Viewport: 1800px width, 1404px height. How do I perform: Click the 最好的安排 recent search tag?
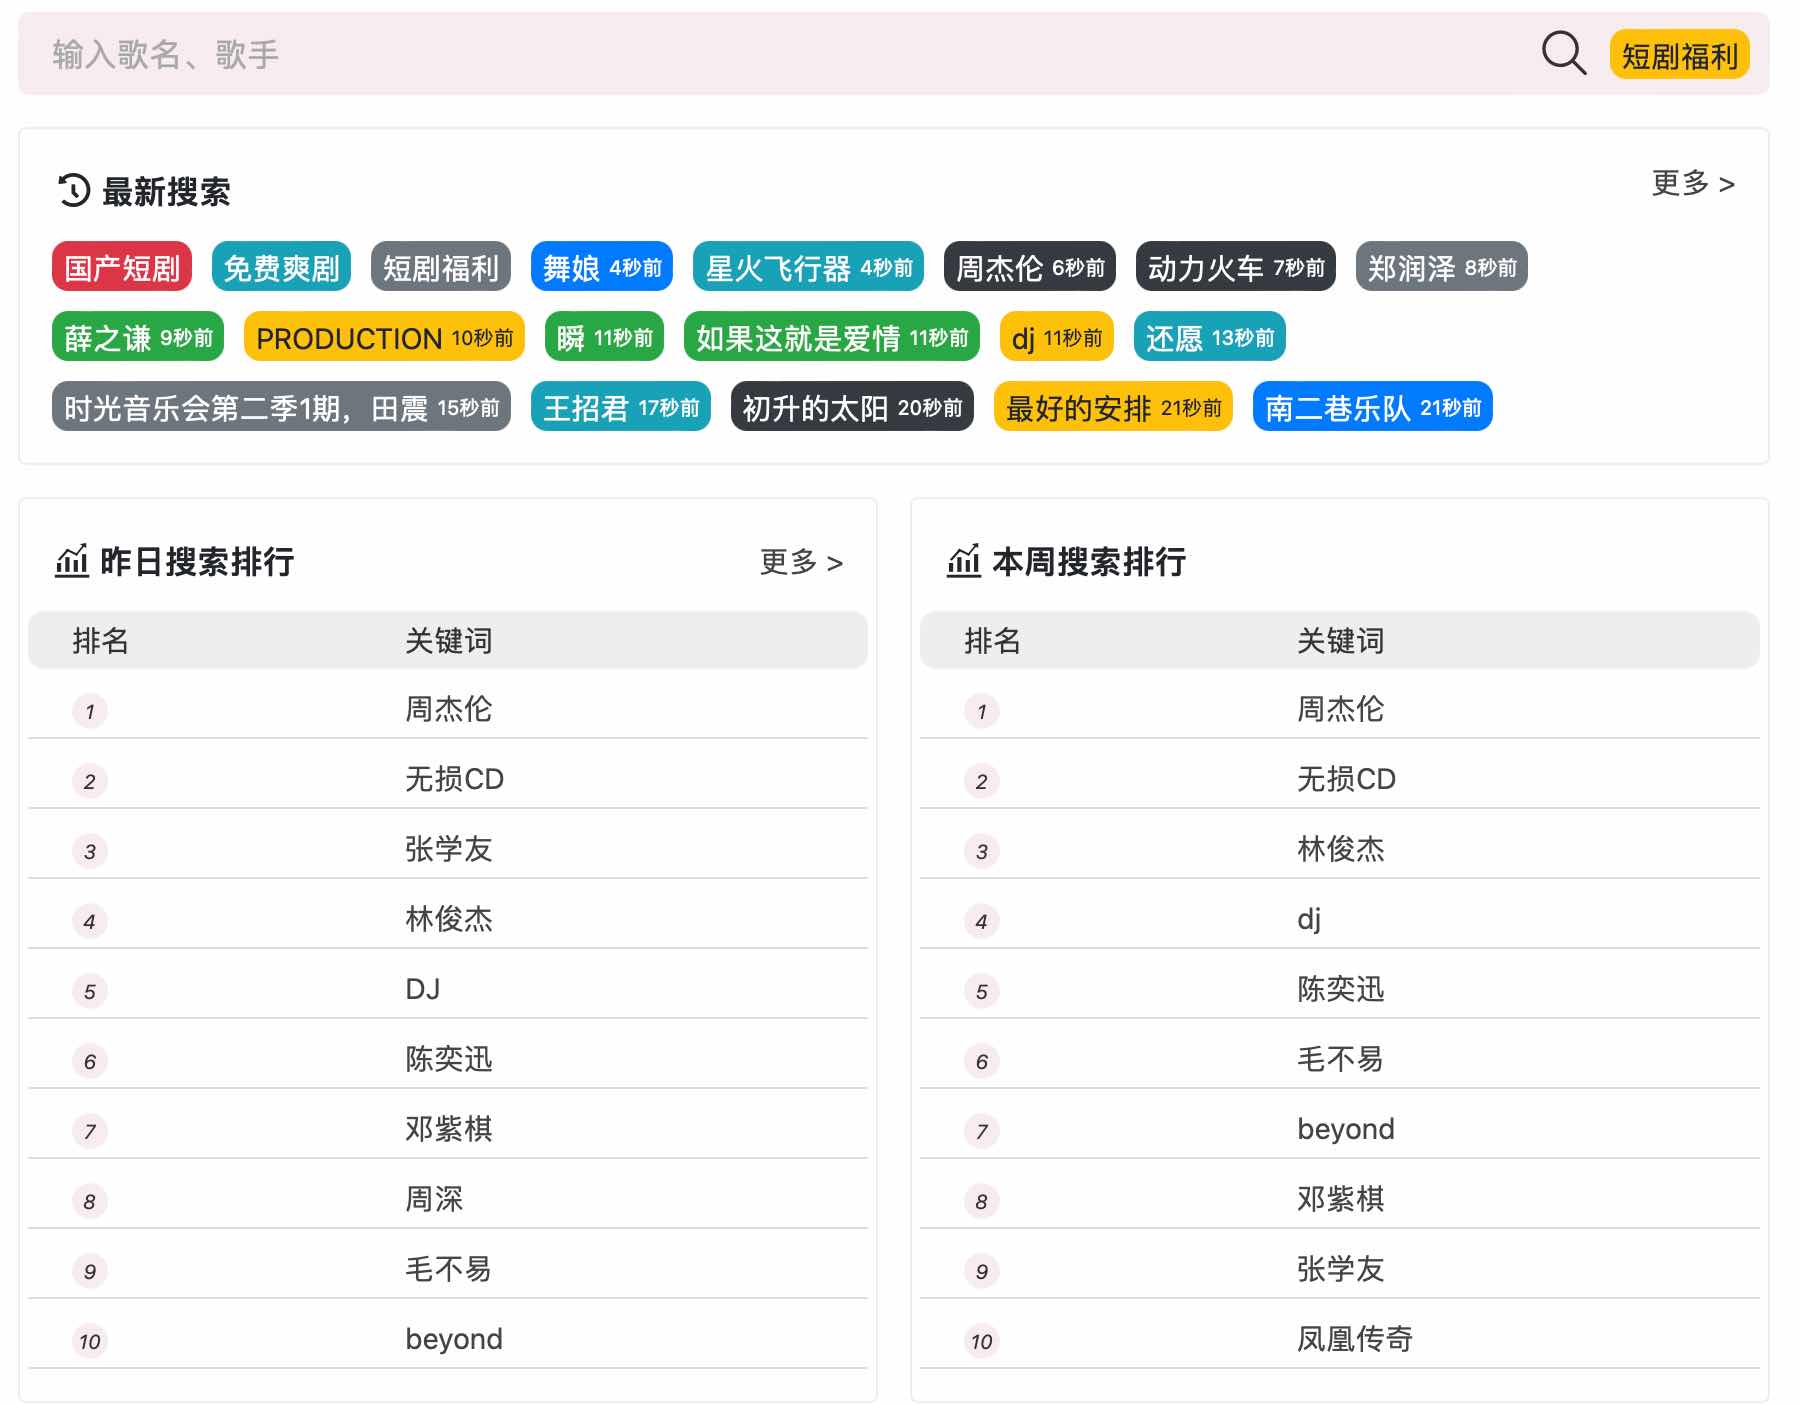(1113, 407)
